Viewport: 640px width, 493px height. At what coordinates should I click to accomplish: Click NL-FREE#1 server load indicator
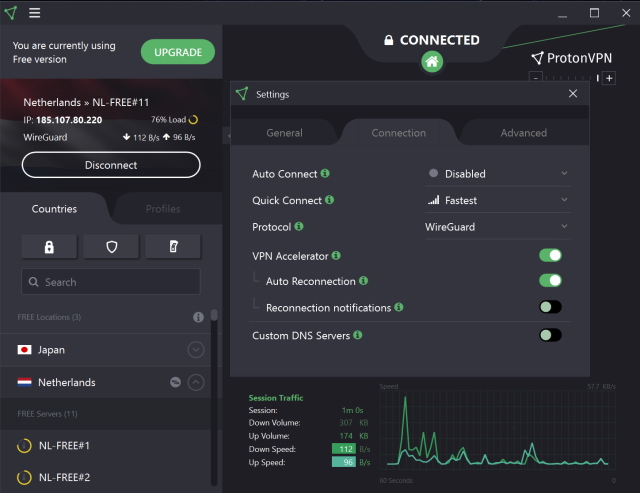(24, 445)
